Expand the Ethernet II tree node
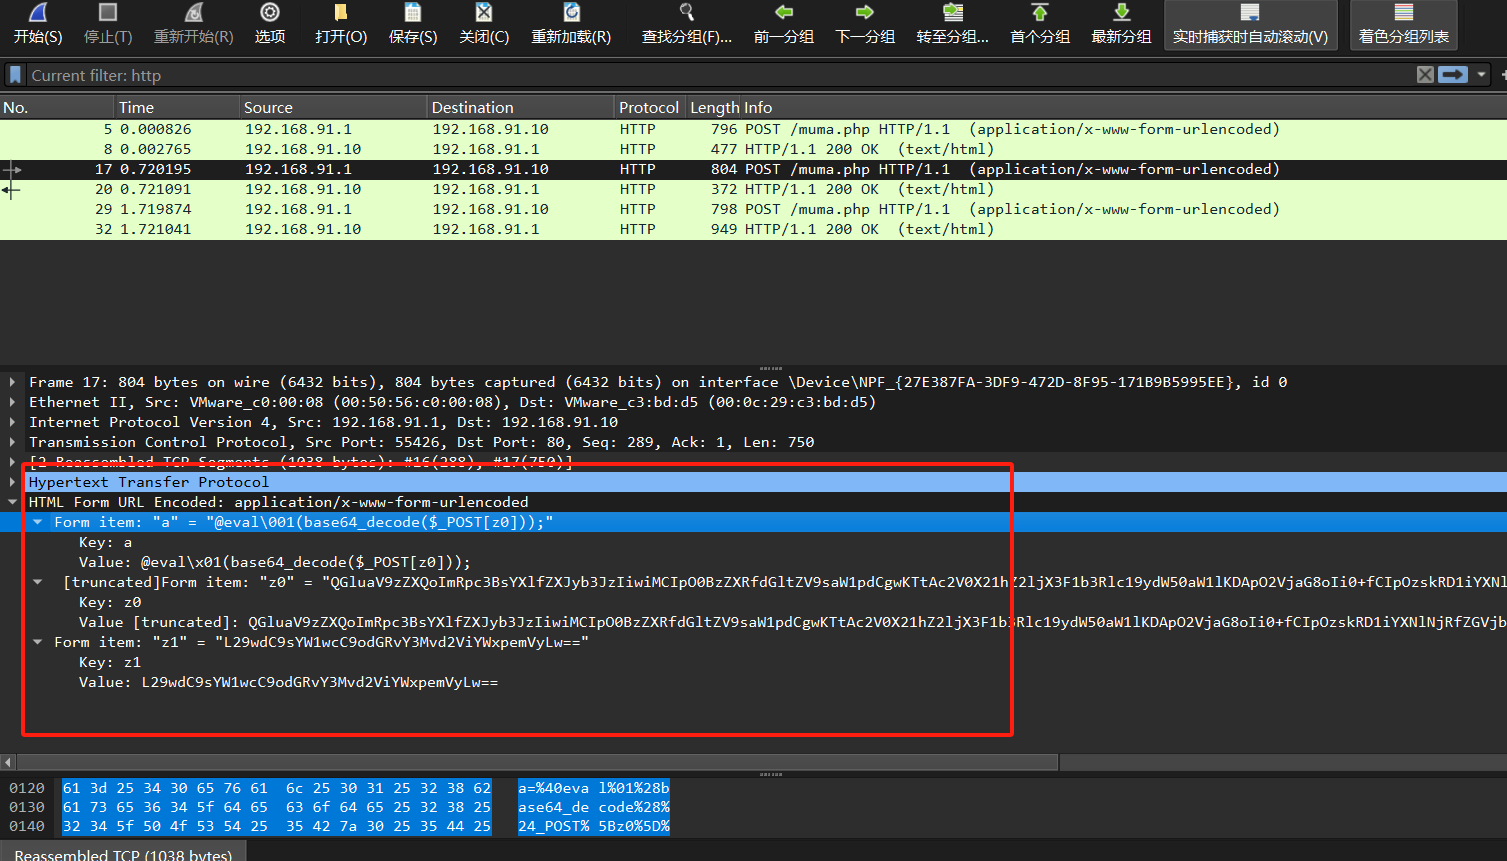 click(x=12, y=402)
